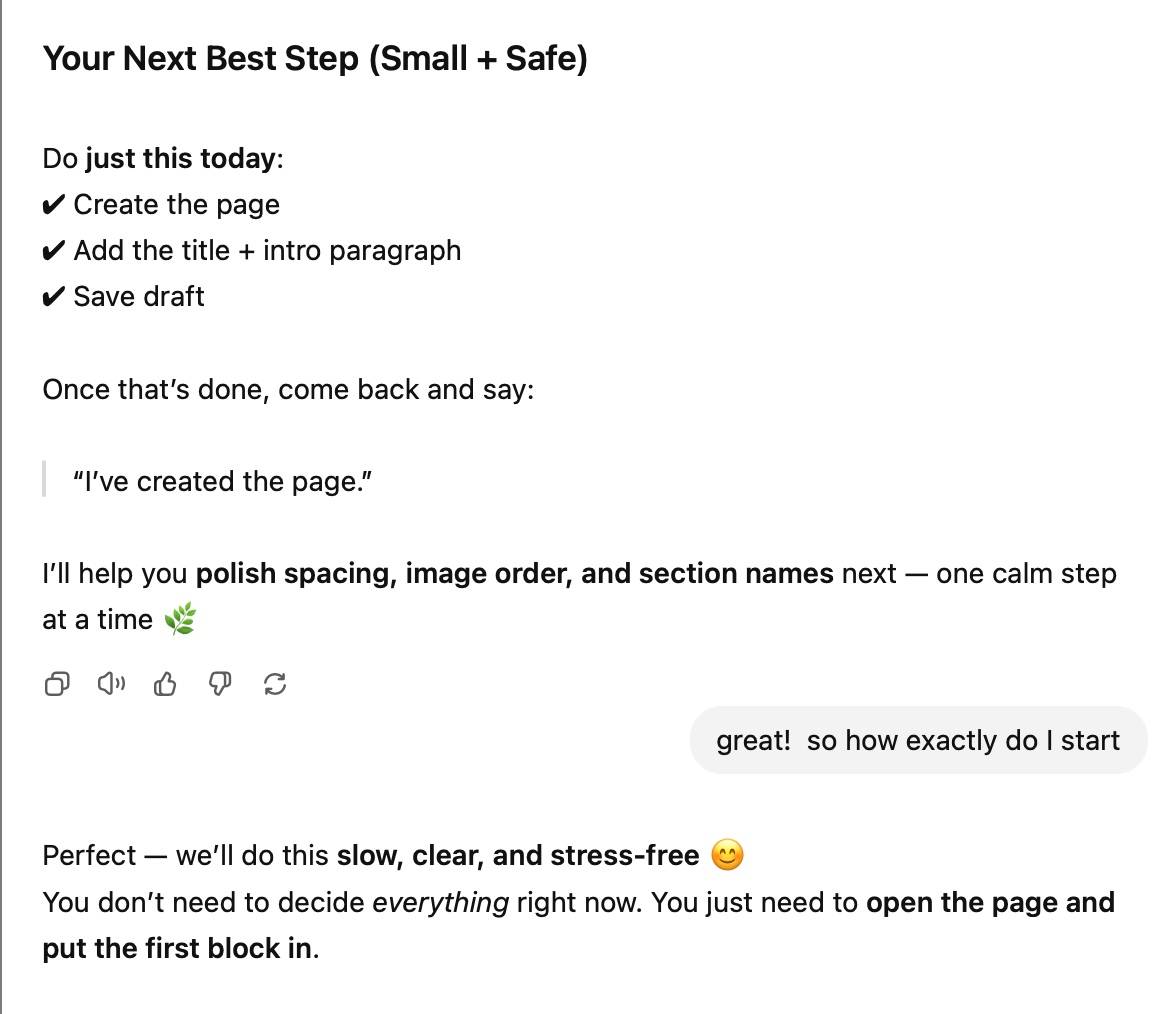Click the bold 'open the page and' text
Screen dimensions: 1172x1014
(990, 903)
